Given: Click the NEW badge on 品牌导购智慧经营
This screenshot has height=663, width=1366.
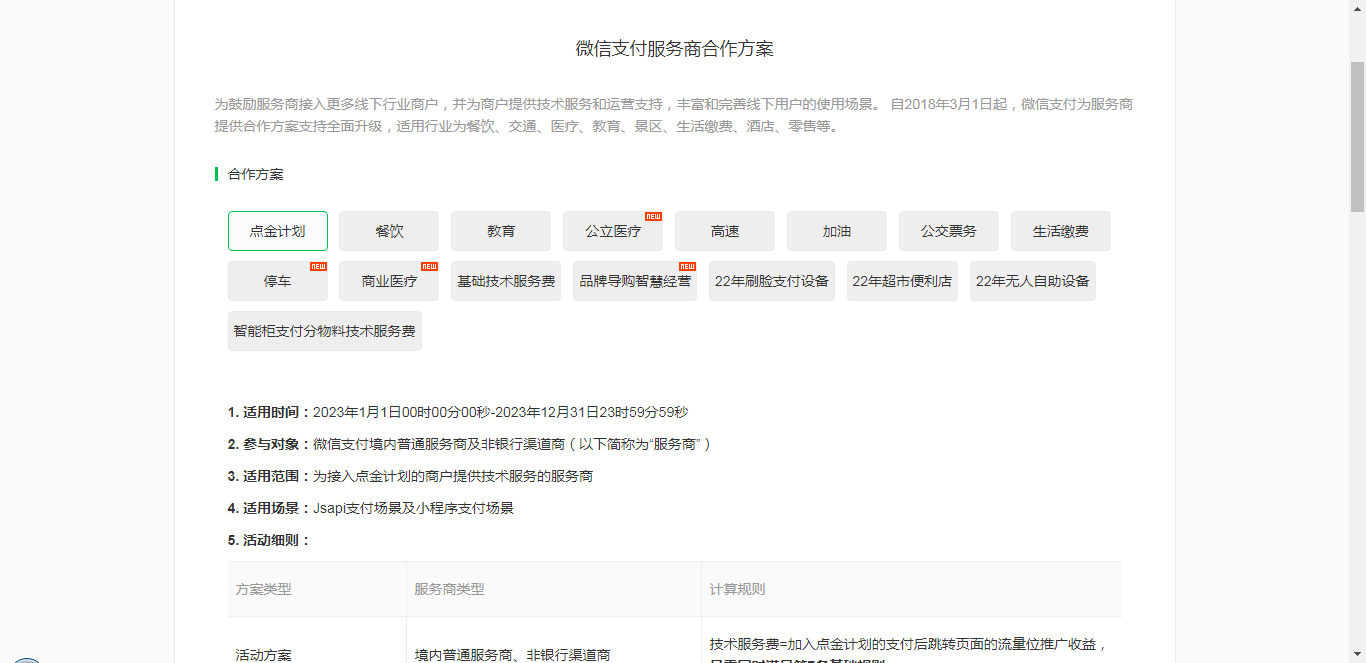Looking at the screenshot, I should click(687, 266).
